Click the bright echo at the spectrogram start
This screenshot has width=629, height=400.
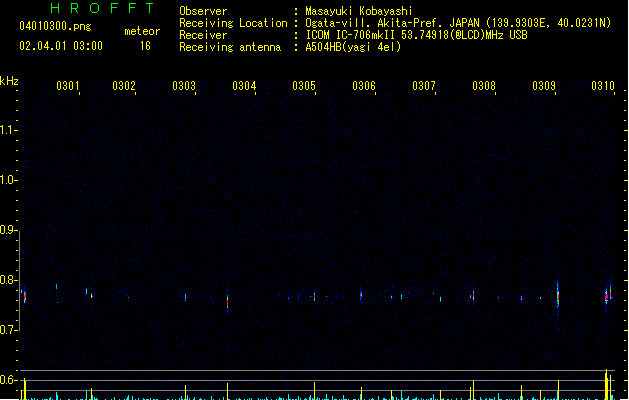24,296
